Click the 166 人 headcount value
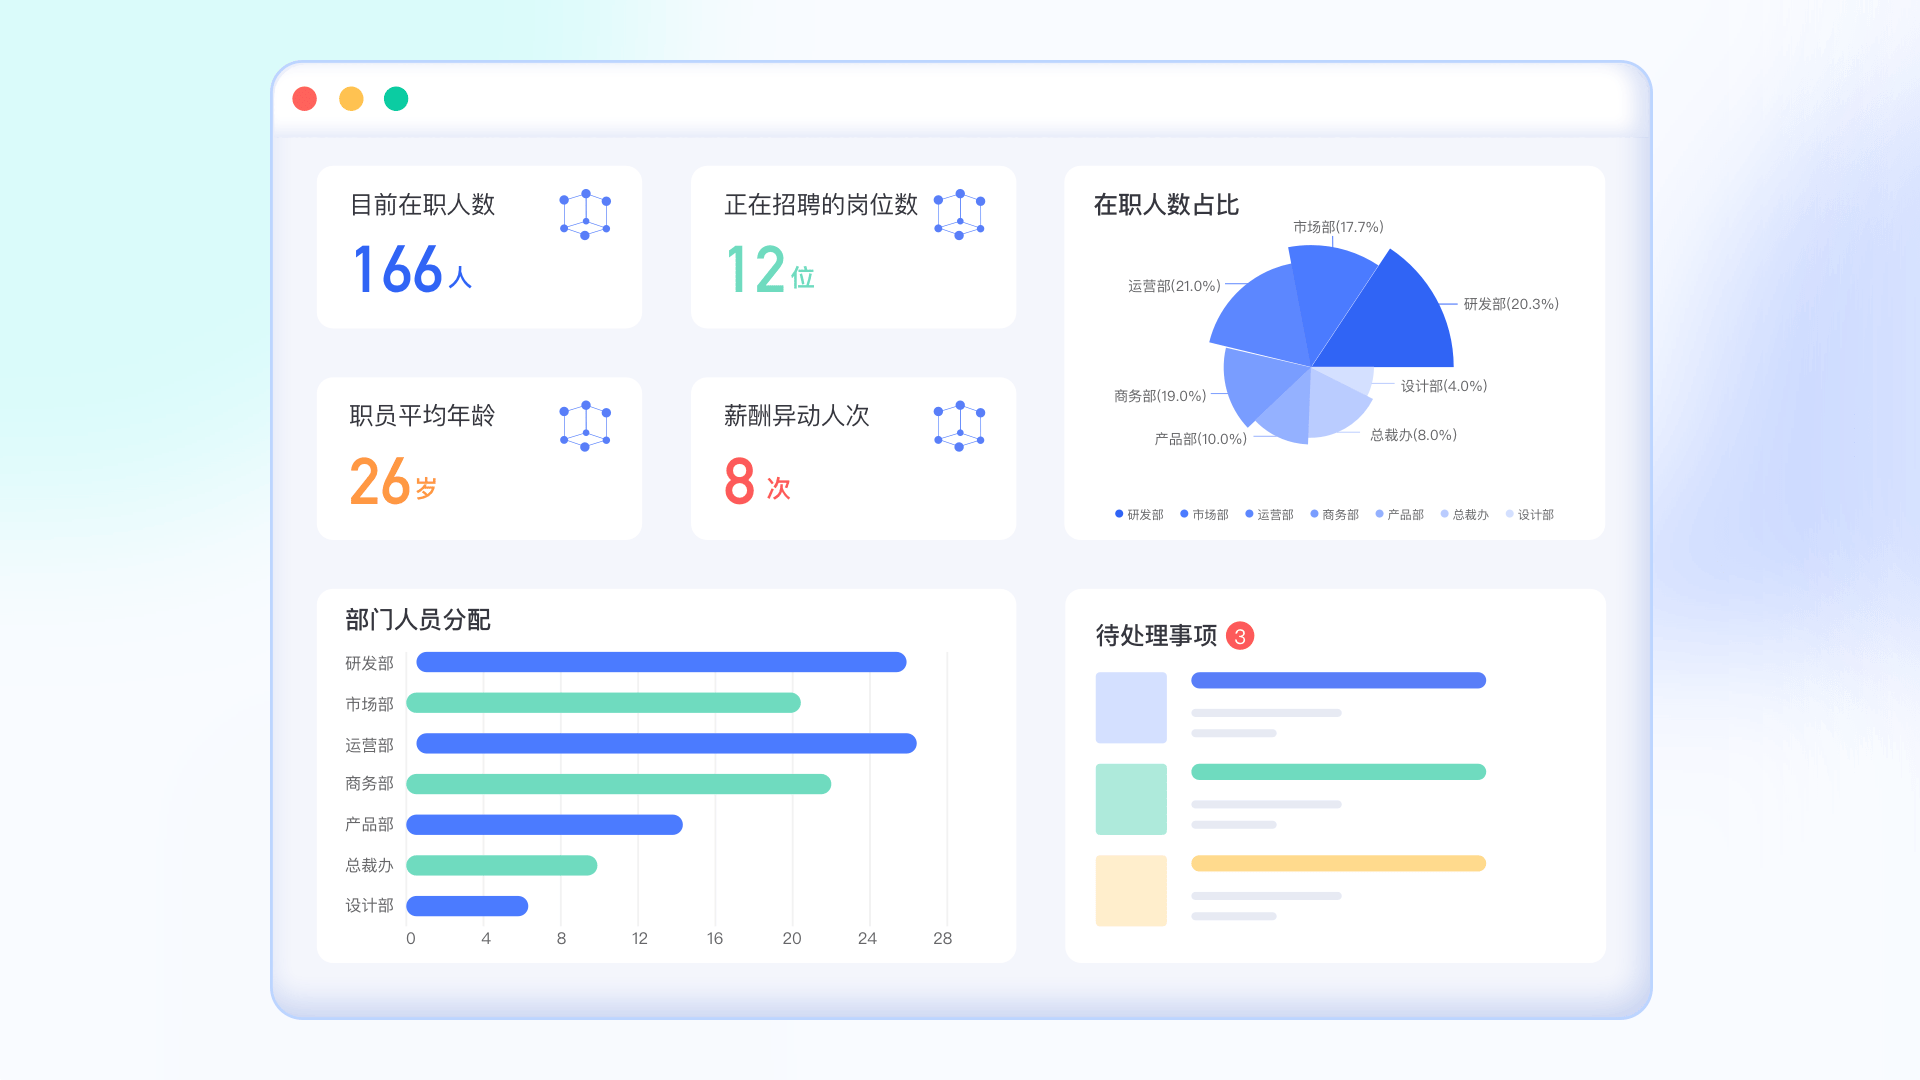This screenshot has width=1920, height=1080. [412, 269]
